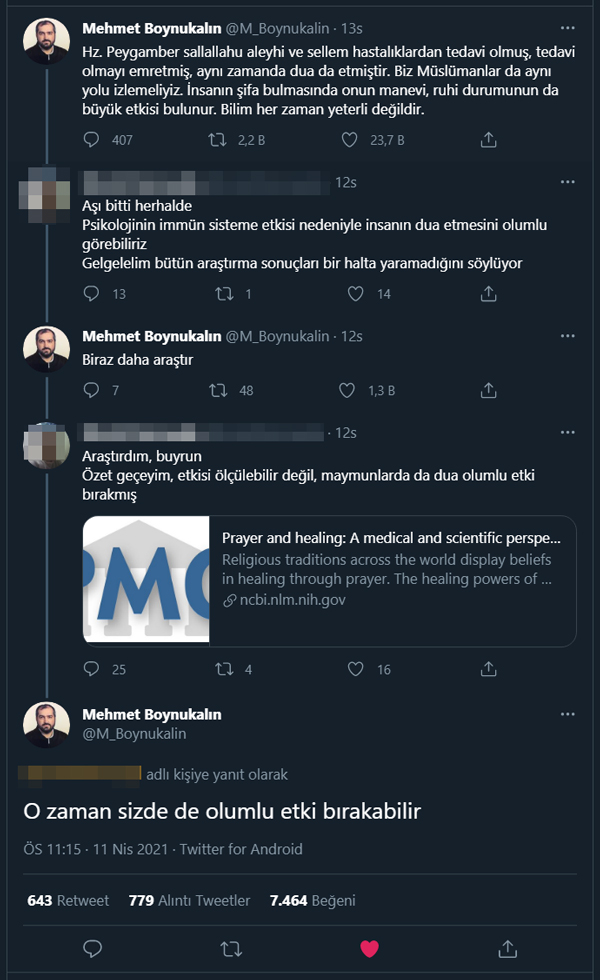The height and width of the screenshot is (980, 600).
Task: Open more options on 'Araştırdım, buyrun' tweet
Action: coord(568,432)
